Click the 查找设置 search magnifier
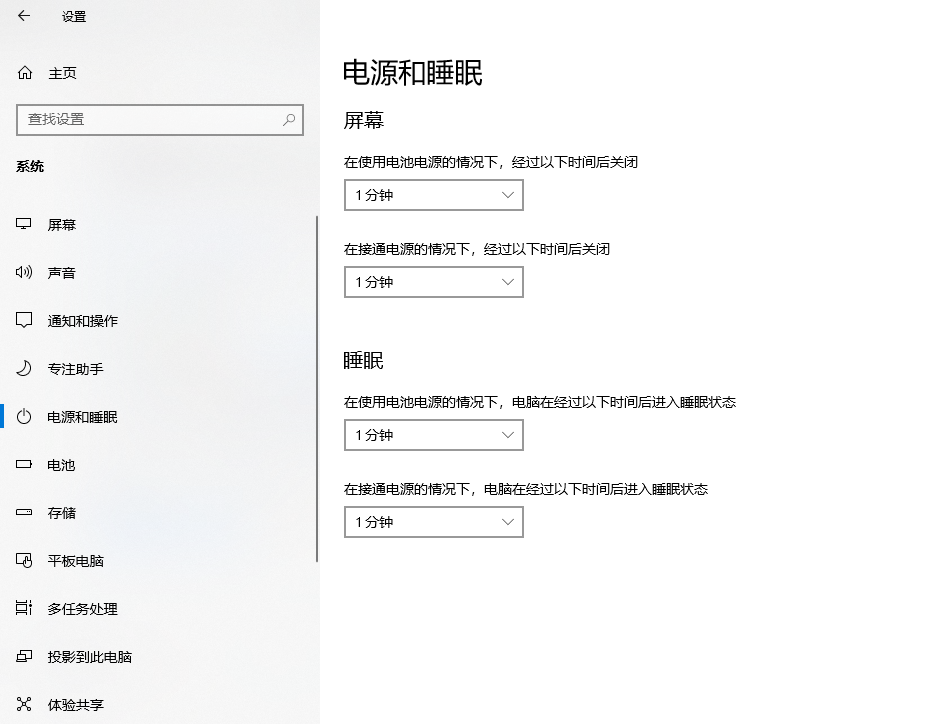This screenshot has width=935, height=724. (x=290, y=119)
